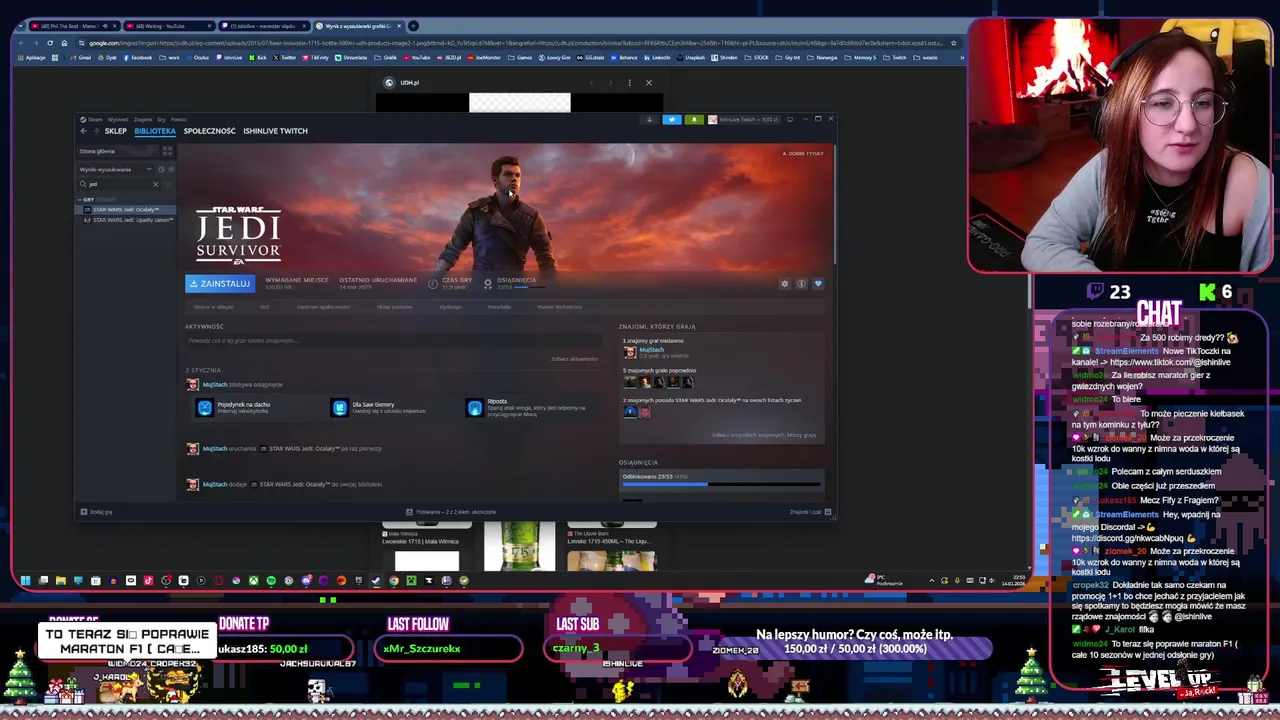
Task: Open Strona główna in library sidebar
Action: (x=115, y=151)
